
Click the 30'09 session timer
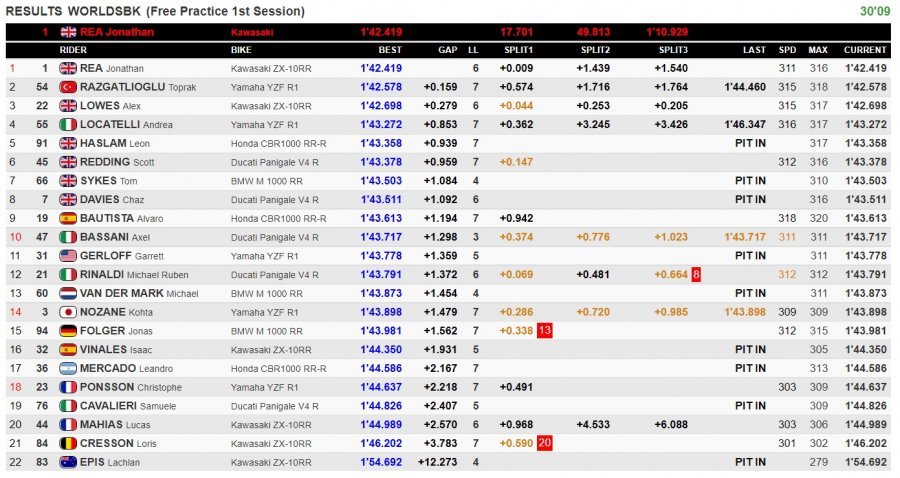875,11
